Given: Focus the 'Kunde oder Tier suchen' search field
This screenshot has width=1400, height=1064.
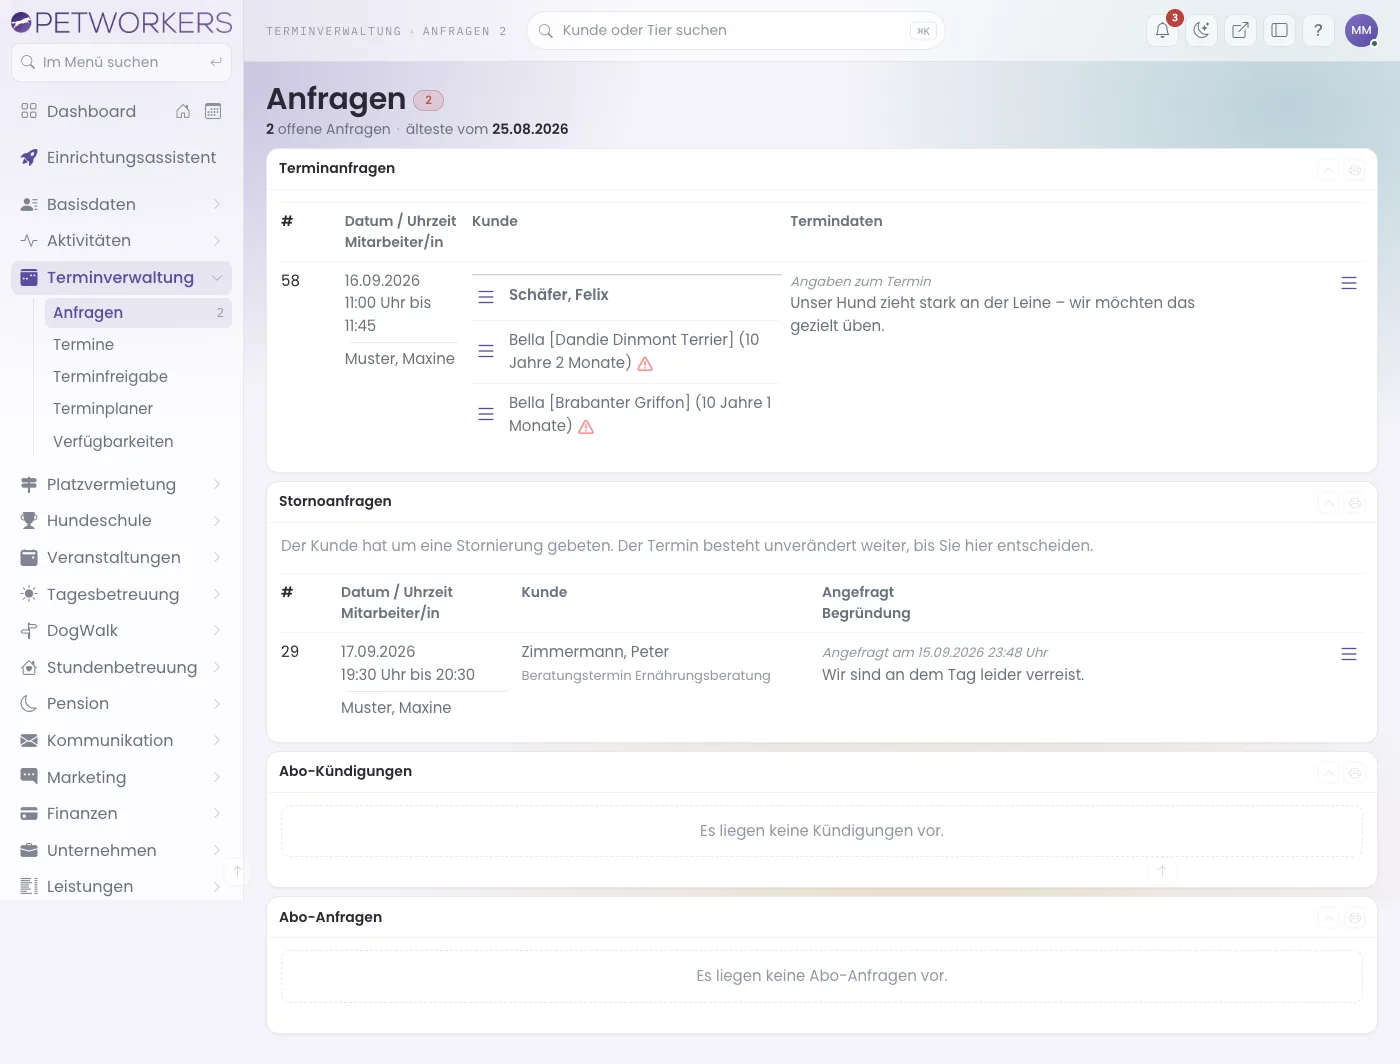Looking at the screenshot, I should (x=735, y=30).
